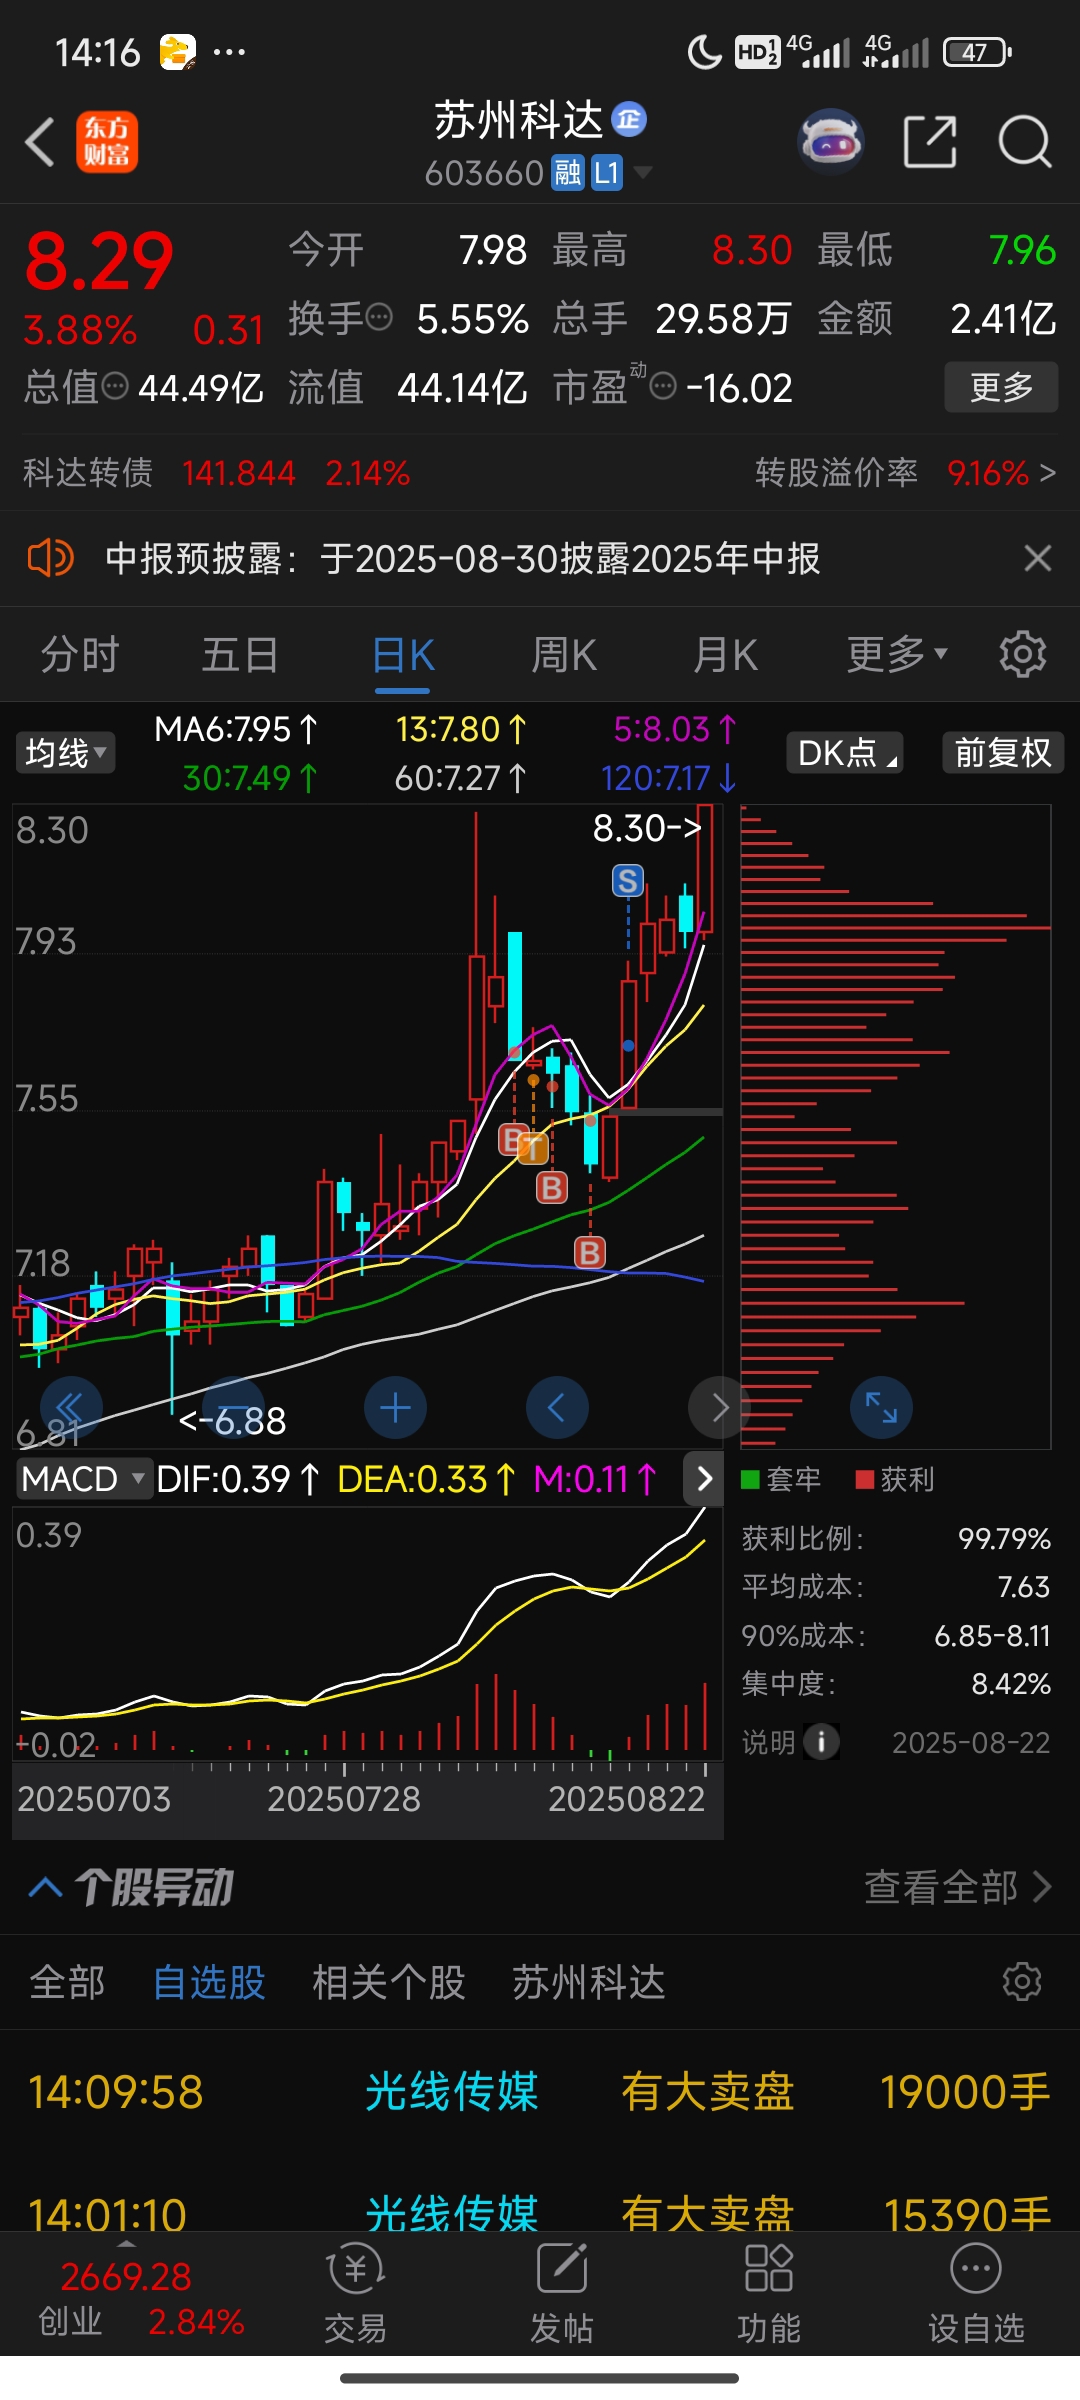
Task: Tap the MA6:7.95 moving average value
Action: (x=236, y=730)
